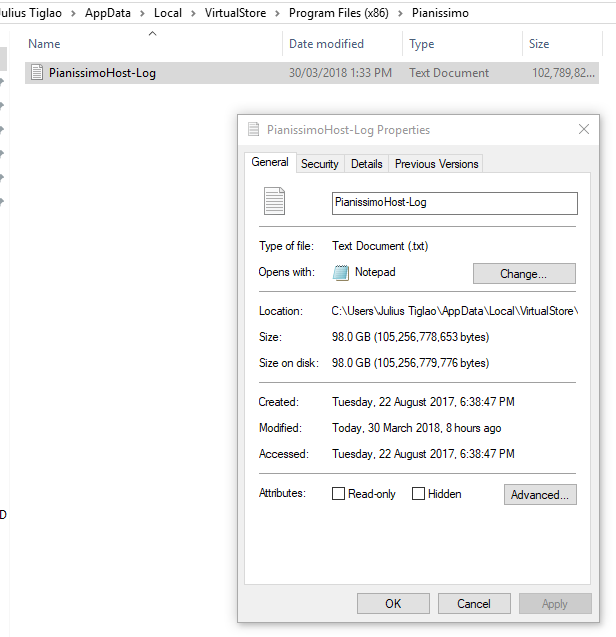Click Text Document (.txt) file type text
The height and width of the screenshot is (637, 616).
click(380, 246)
